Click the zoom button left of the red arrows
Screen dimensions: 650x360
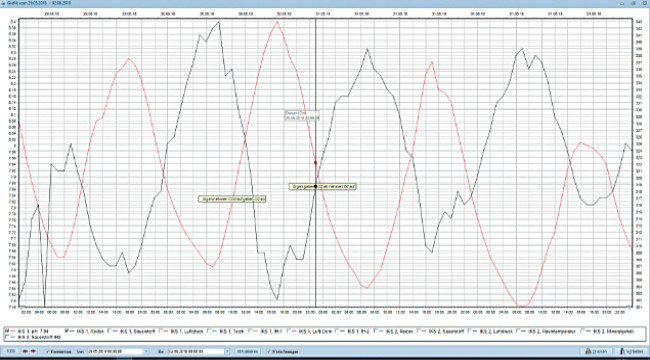tap(12, 351)
